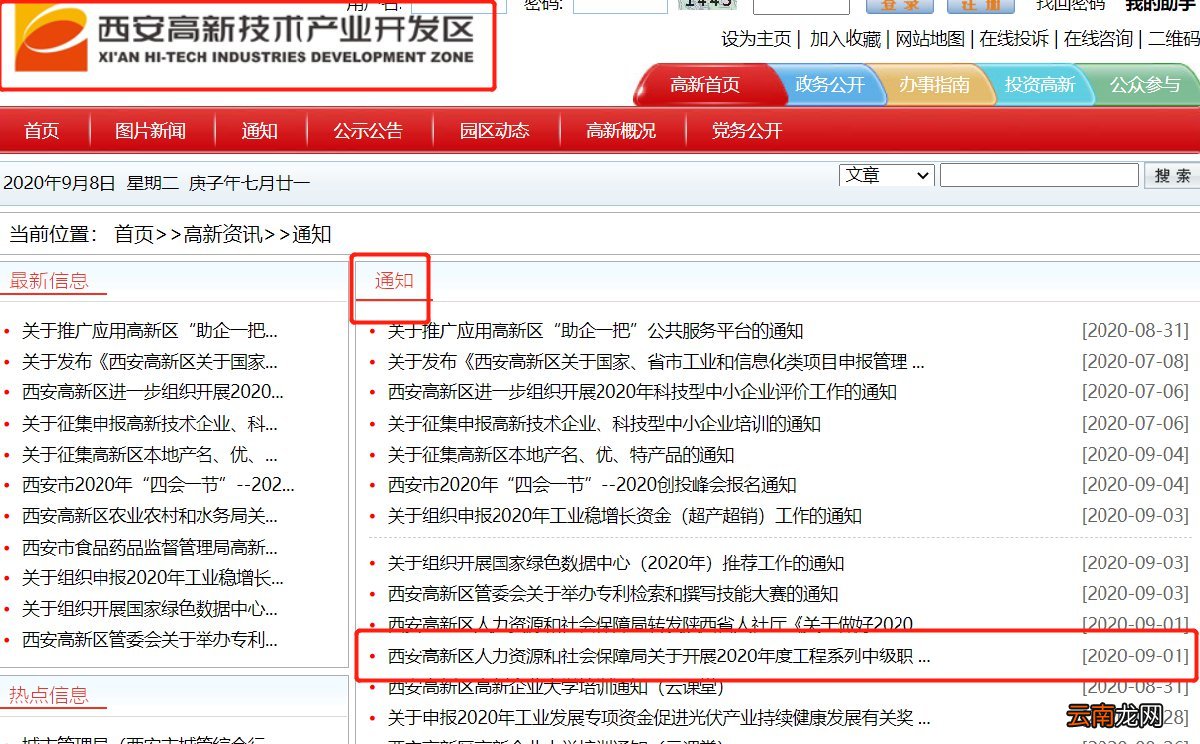Open the 网站地图 link
Screen dimensions: 1200x744
point(930,39)
